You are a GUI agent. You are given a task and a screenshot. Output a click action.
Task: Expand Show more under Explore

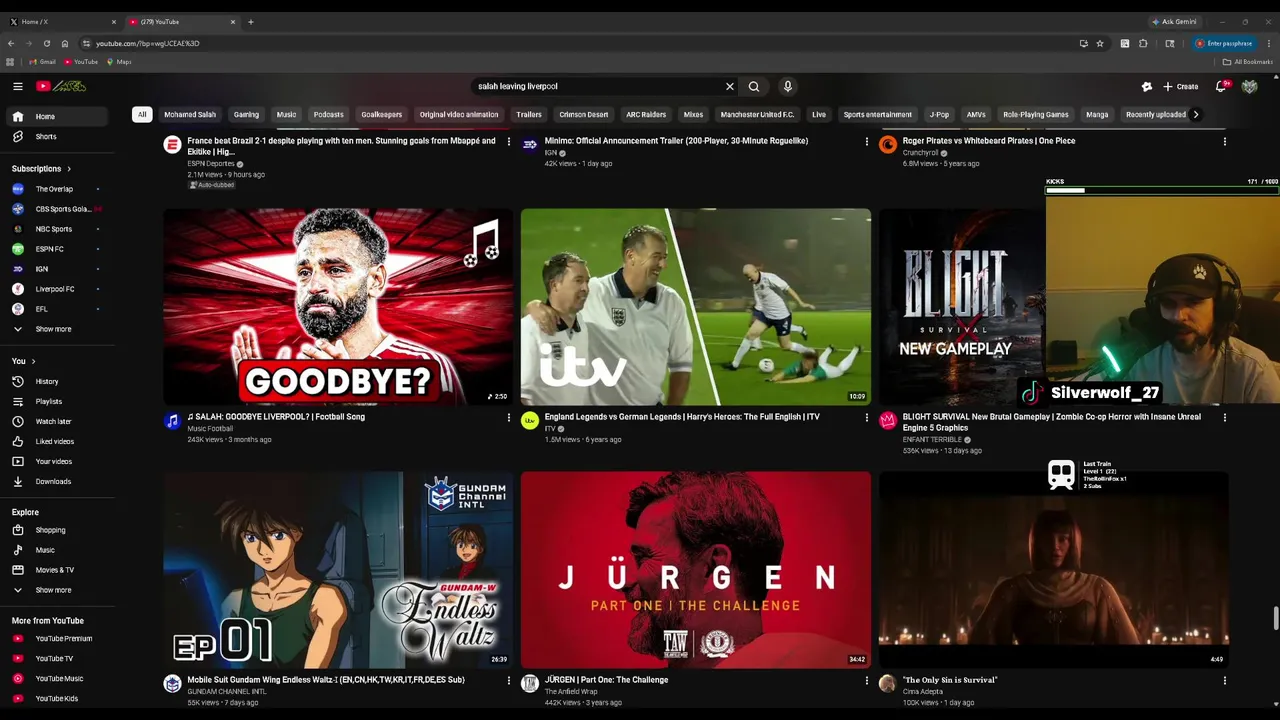pyautogui.click(x=58, y=590)
